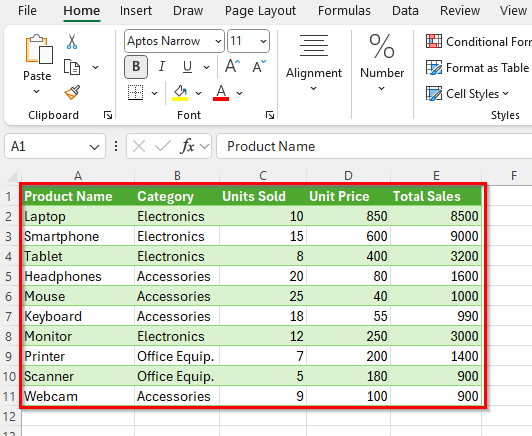Decrease font size with small A icon

(259, 66)
